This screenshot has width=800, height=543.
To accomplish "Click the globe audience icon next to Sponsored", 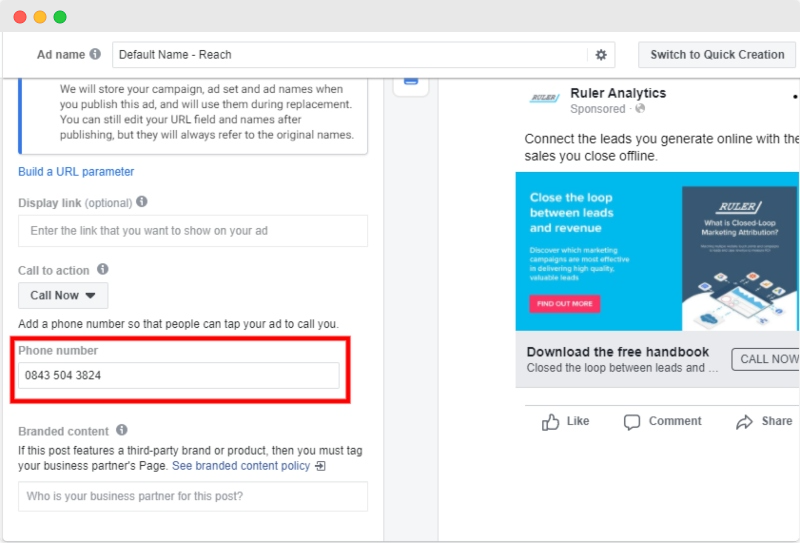I will (640, 108).
